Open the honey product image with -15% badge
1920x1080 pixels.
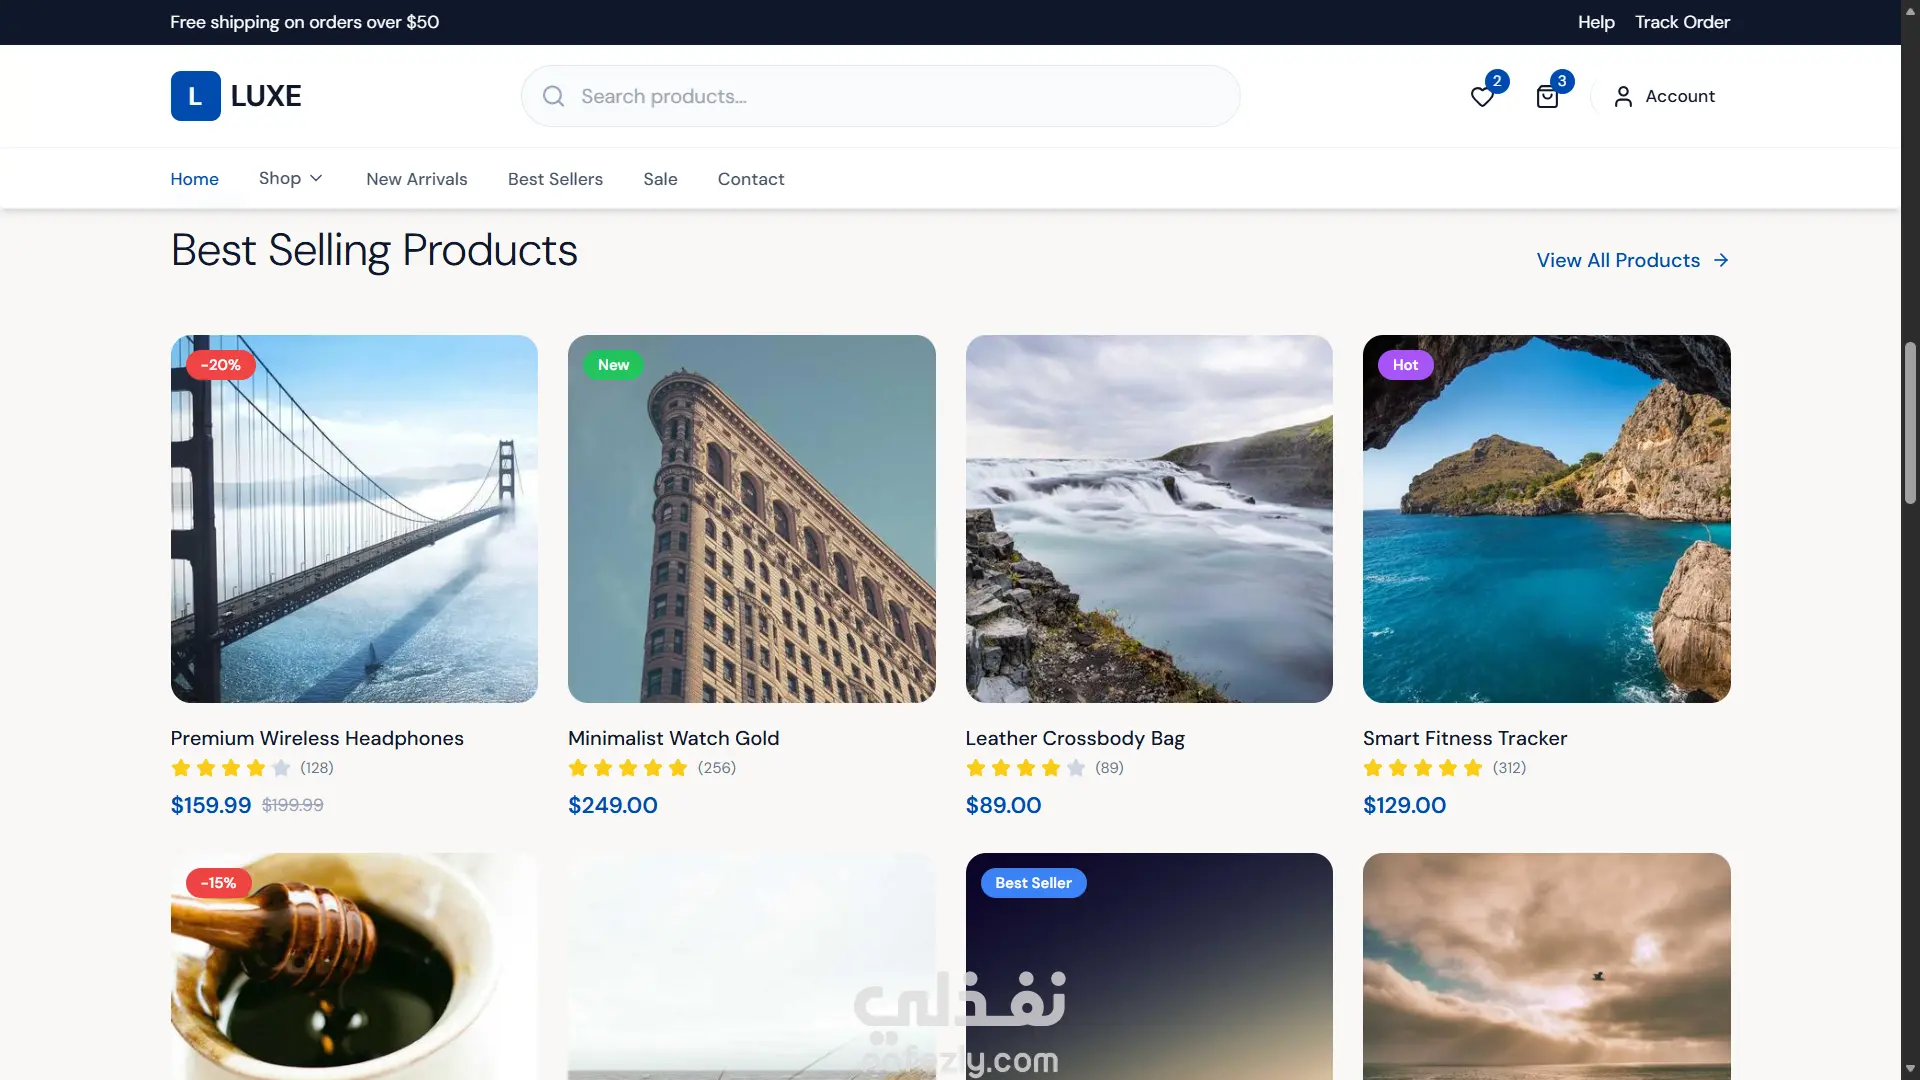coord(354,966)
